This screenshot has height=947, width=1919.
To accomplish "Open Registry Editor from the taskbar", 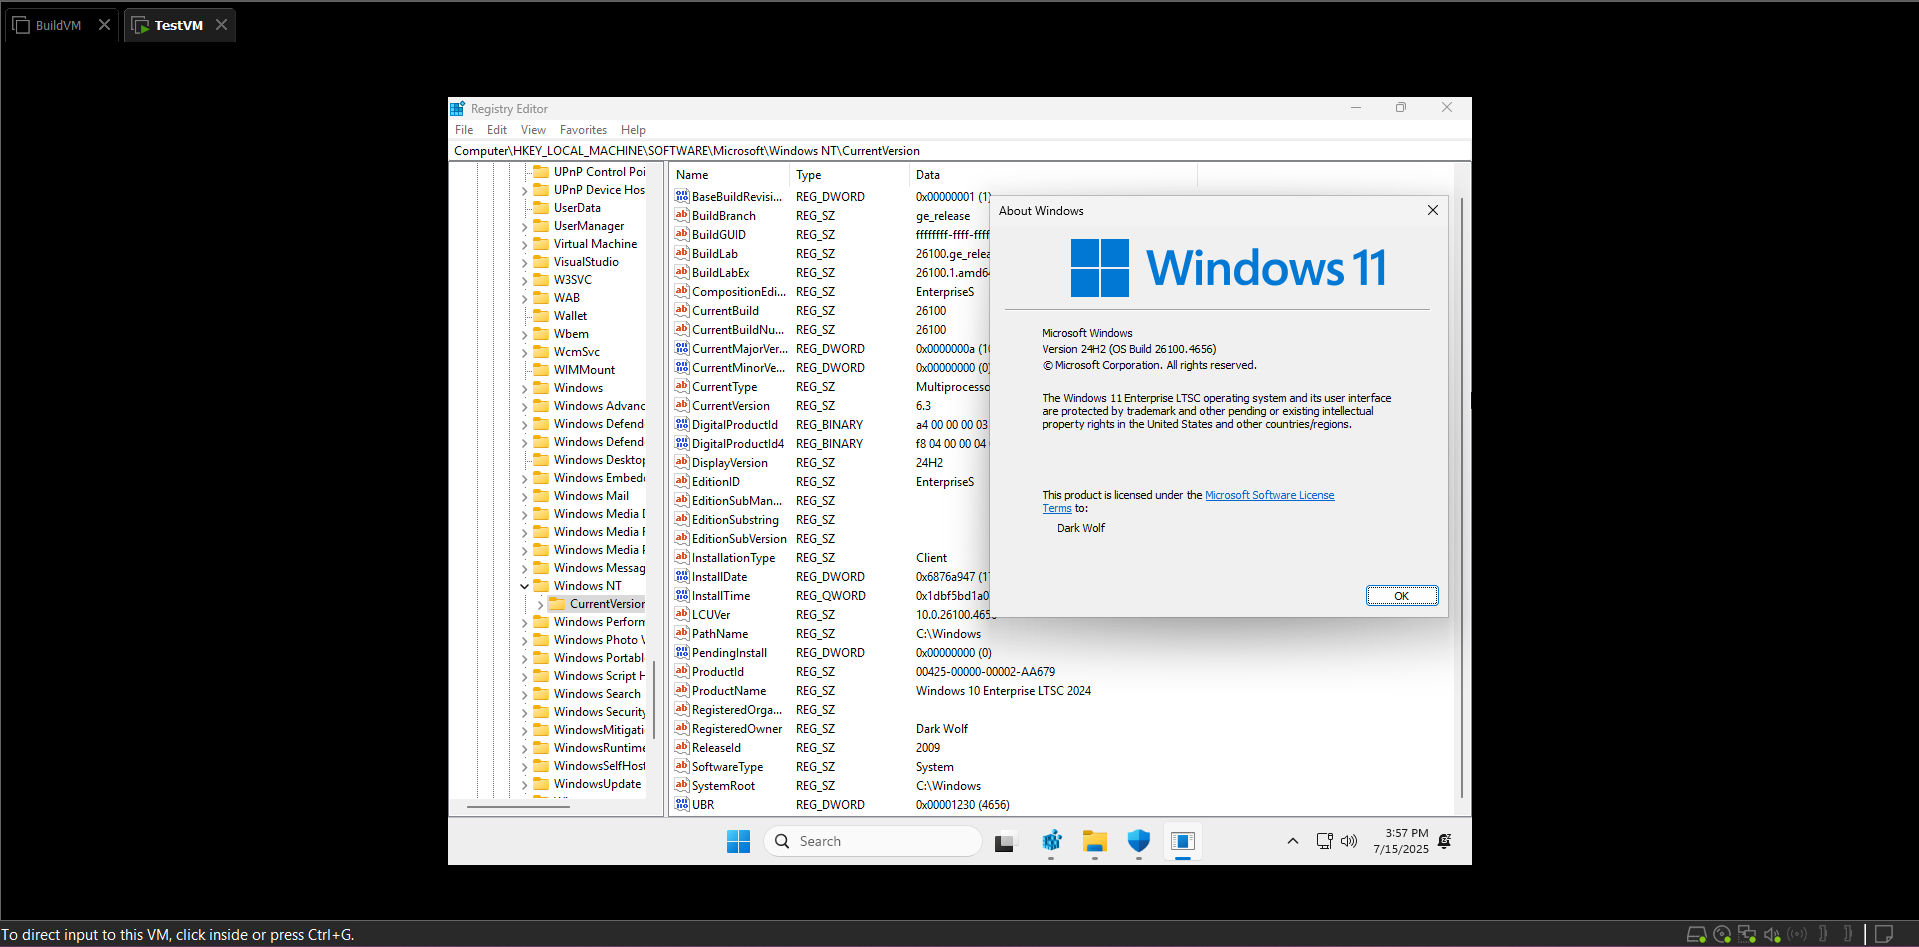I will click(x=1051, y=842).
